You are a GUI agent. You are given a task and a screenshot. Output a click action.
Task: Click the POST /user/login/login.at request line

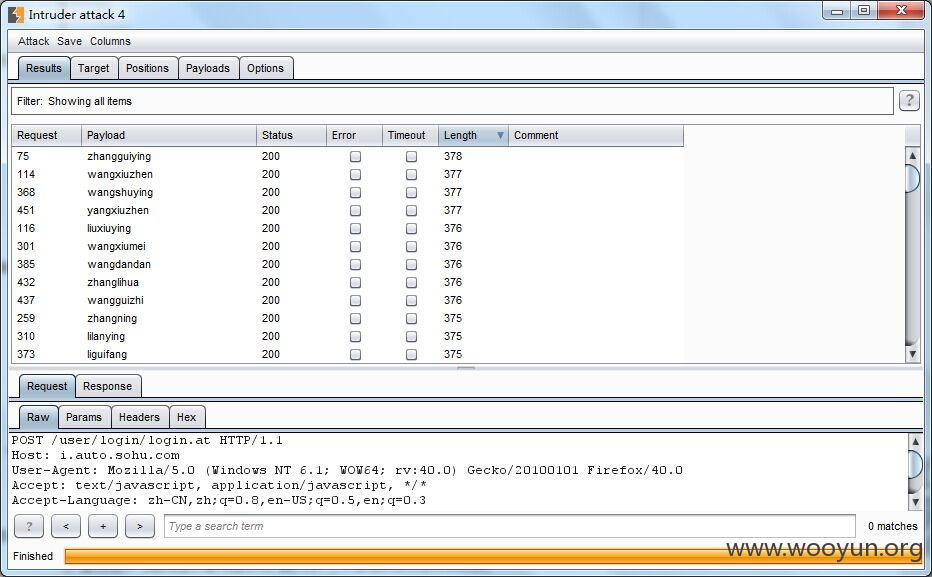(x=147, y=440)
